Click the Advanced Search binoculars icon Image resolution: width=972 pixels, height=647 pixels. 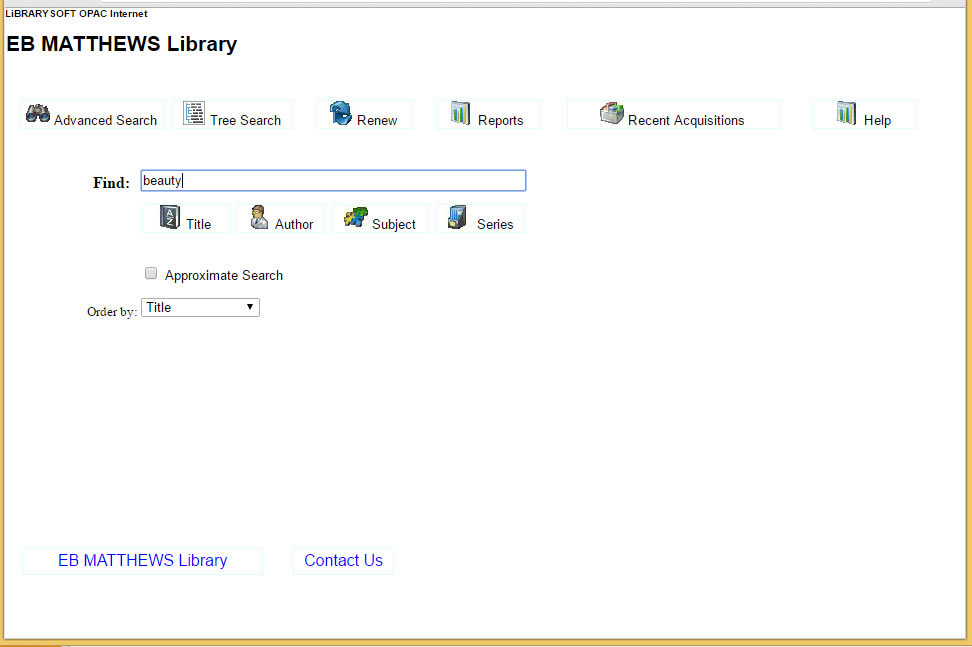pos(38,113)
